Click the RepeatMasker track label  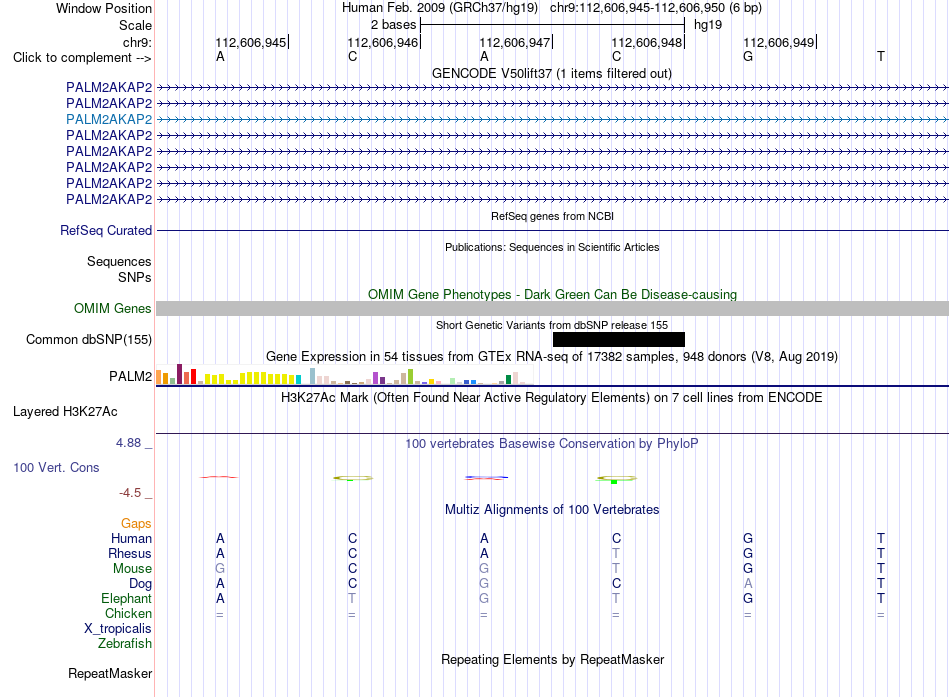110,673
